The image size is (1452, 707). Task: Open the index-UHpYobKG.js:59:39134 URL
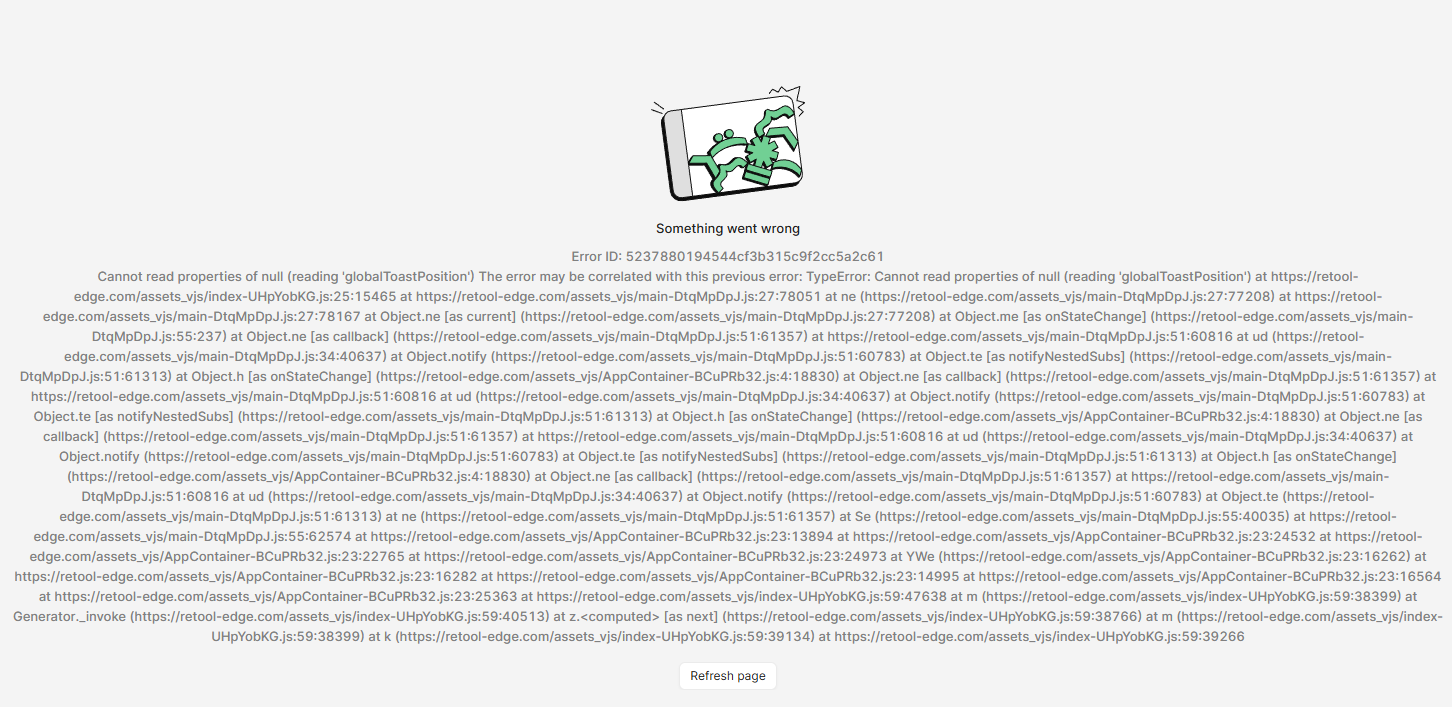point(606,636)
